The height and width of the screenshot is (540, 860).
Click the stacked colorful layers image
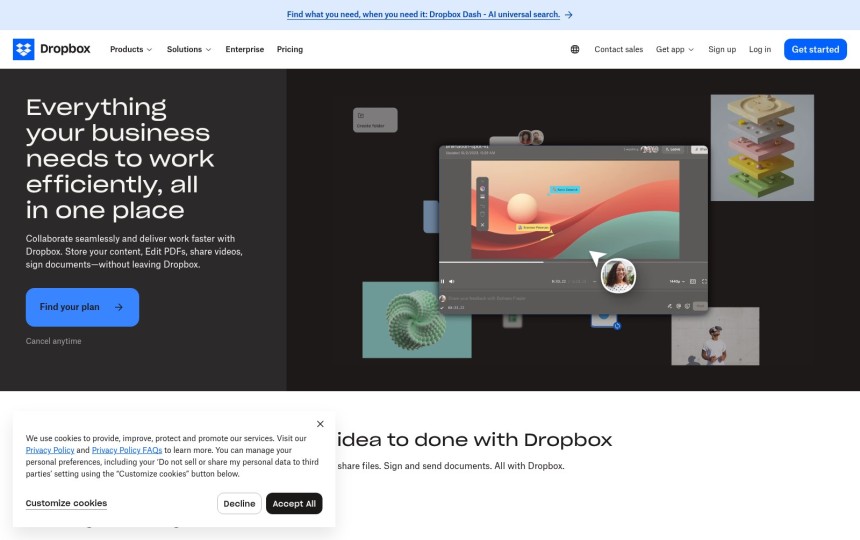click(762, 147)
